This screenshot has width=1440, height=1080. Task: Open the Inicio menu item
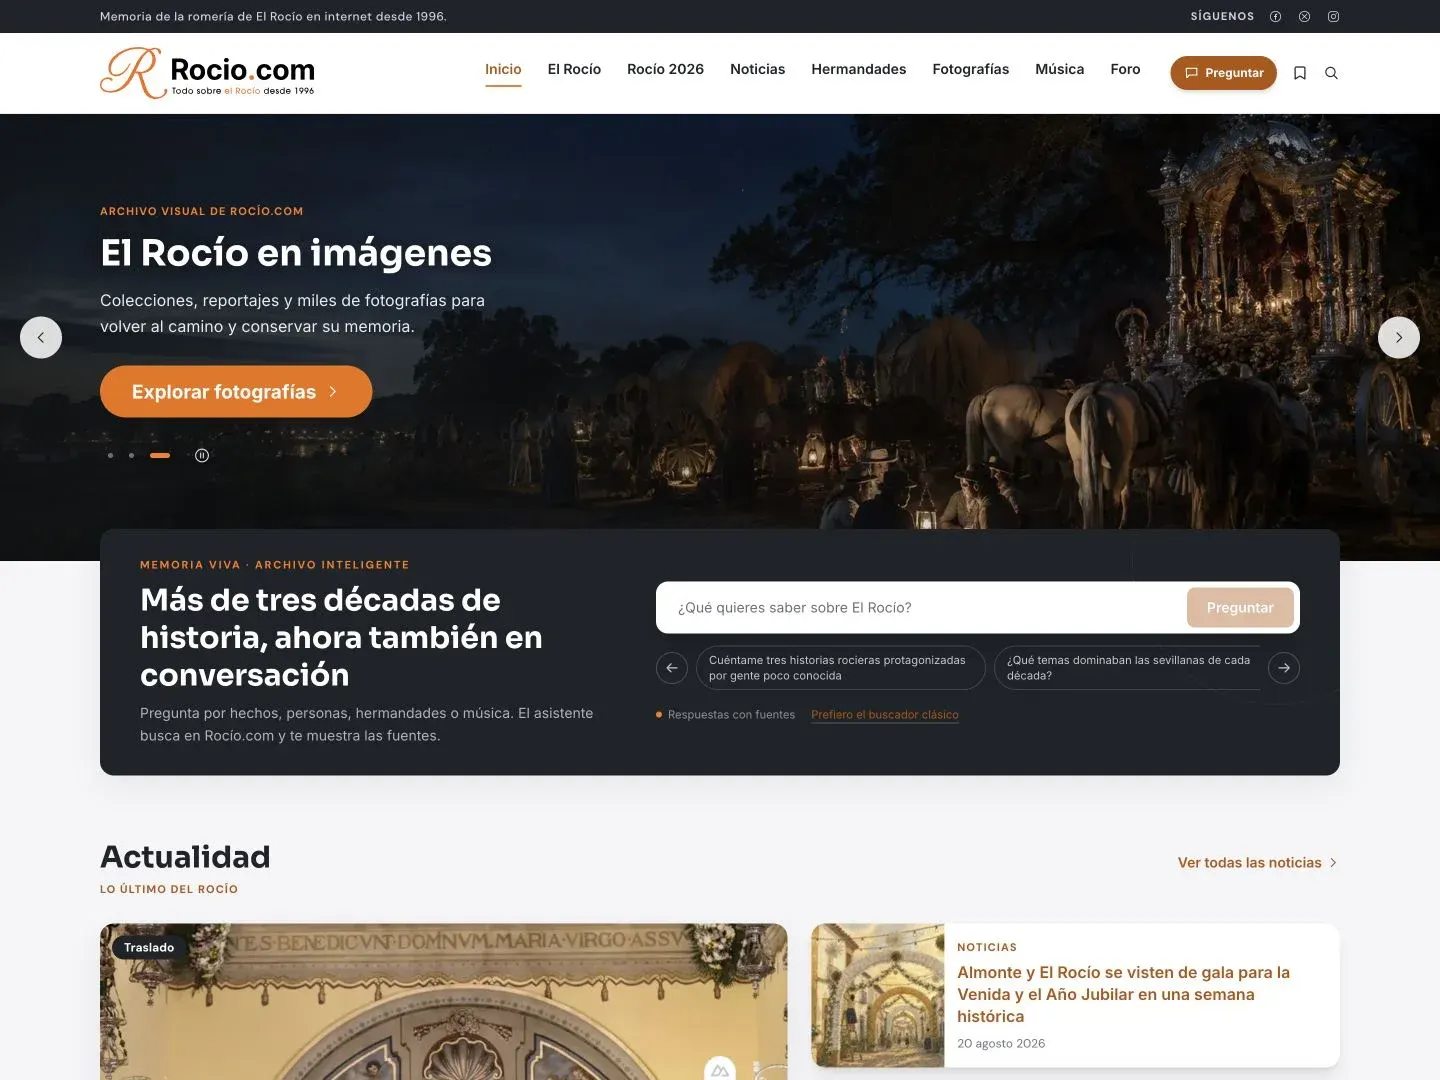pos(503,69)
